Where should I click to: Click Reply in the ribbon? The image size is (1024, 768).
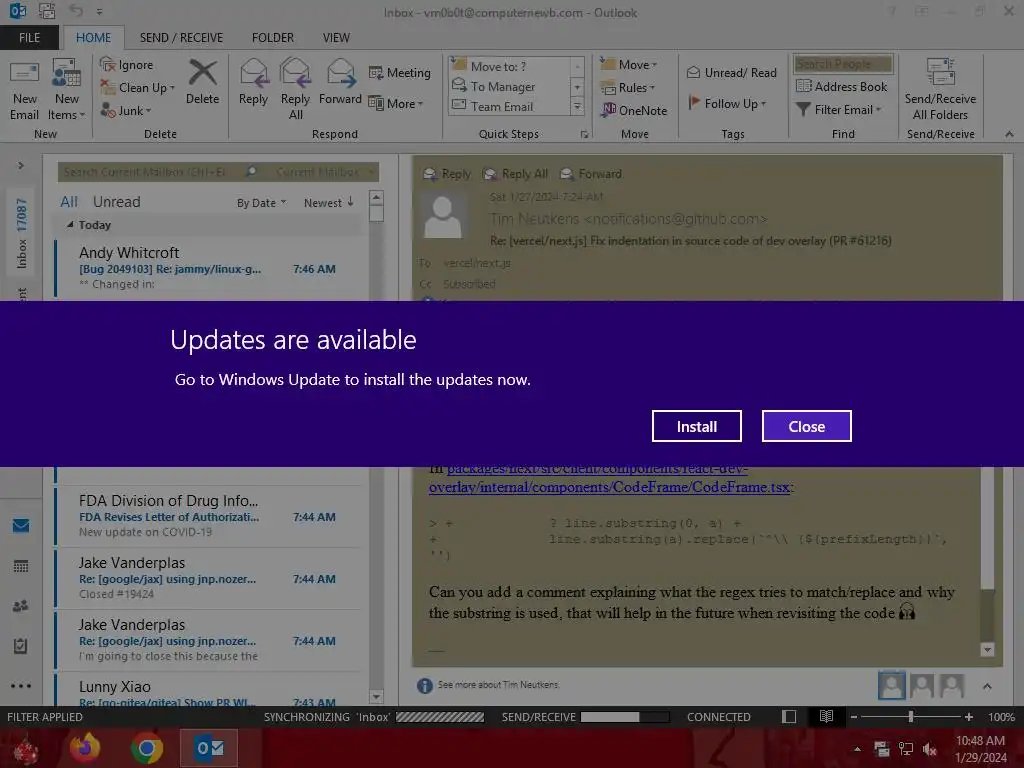[253, 83]
